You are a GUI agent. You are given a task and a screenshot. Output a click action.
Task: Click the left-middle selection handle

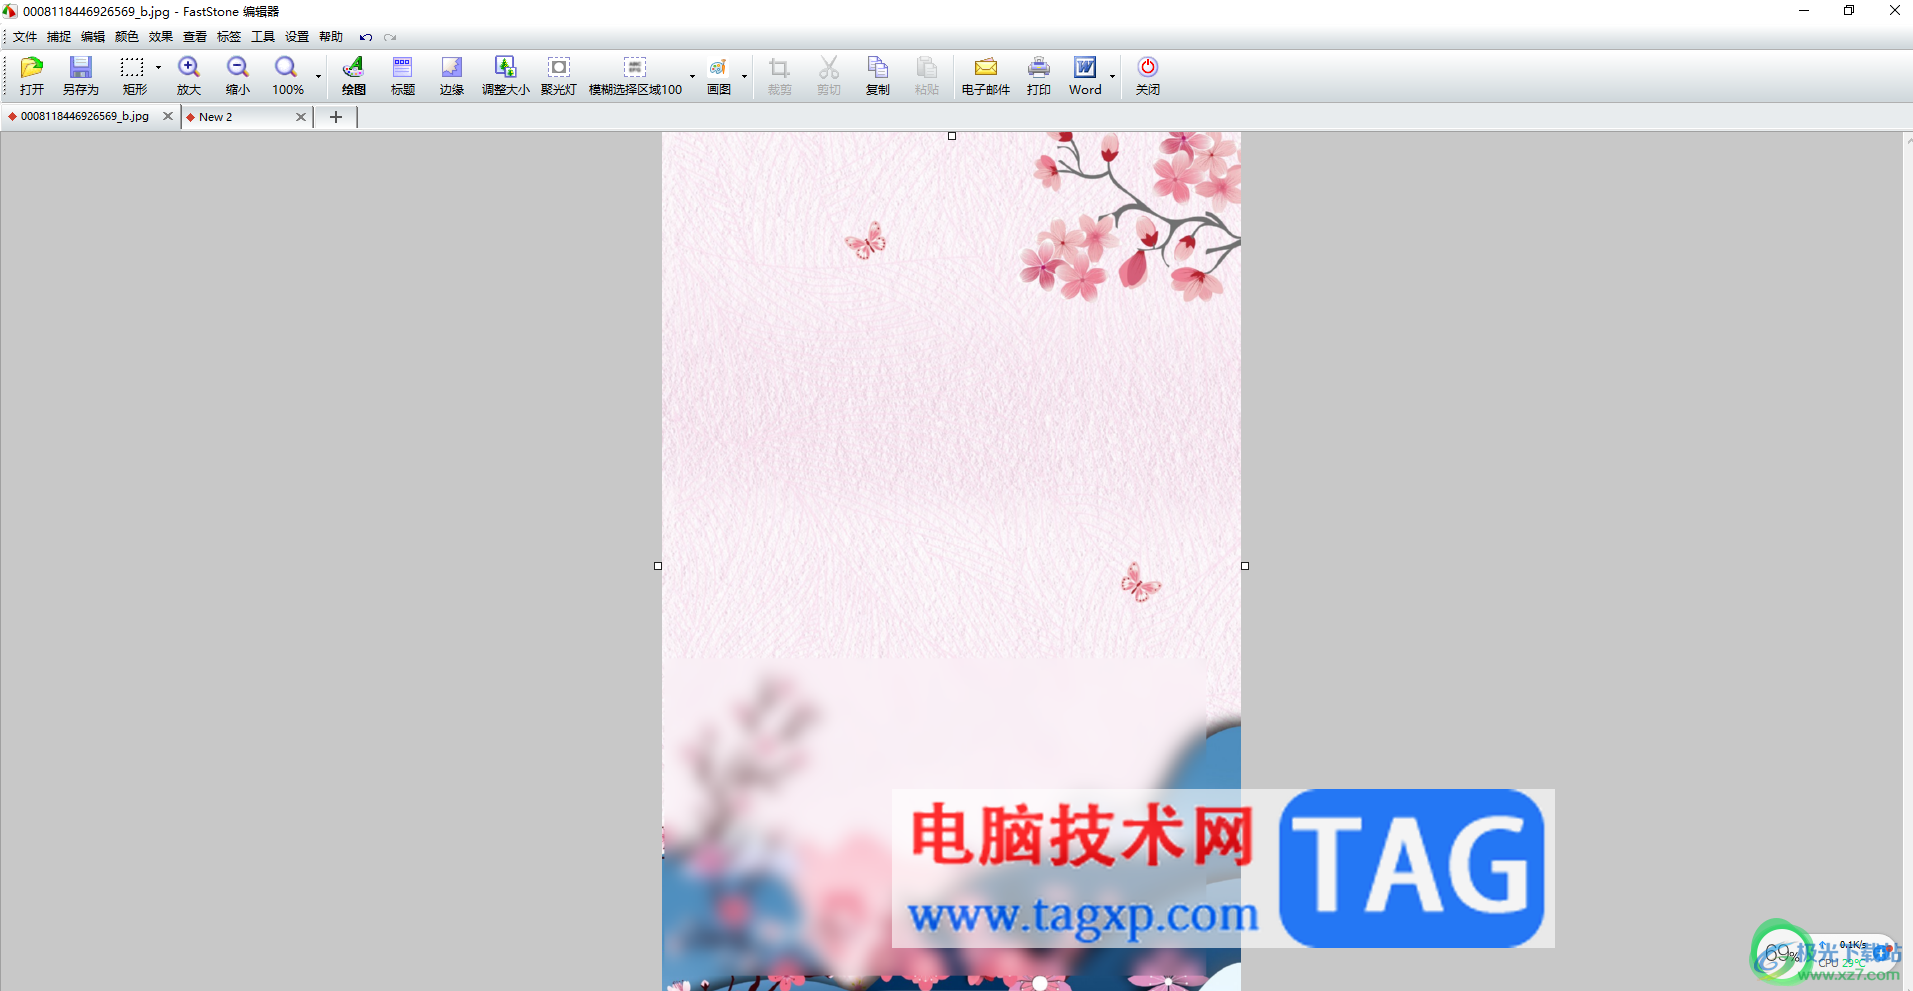(x=658, y=566)
